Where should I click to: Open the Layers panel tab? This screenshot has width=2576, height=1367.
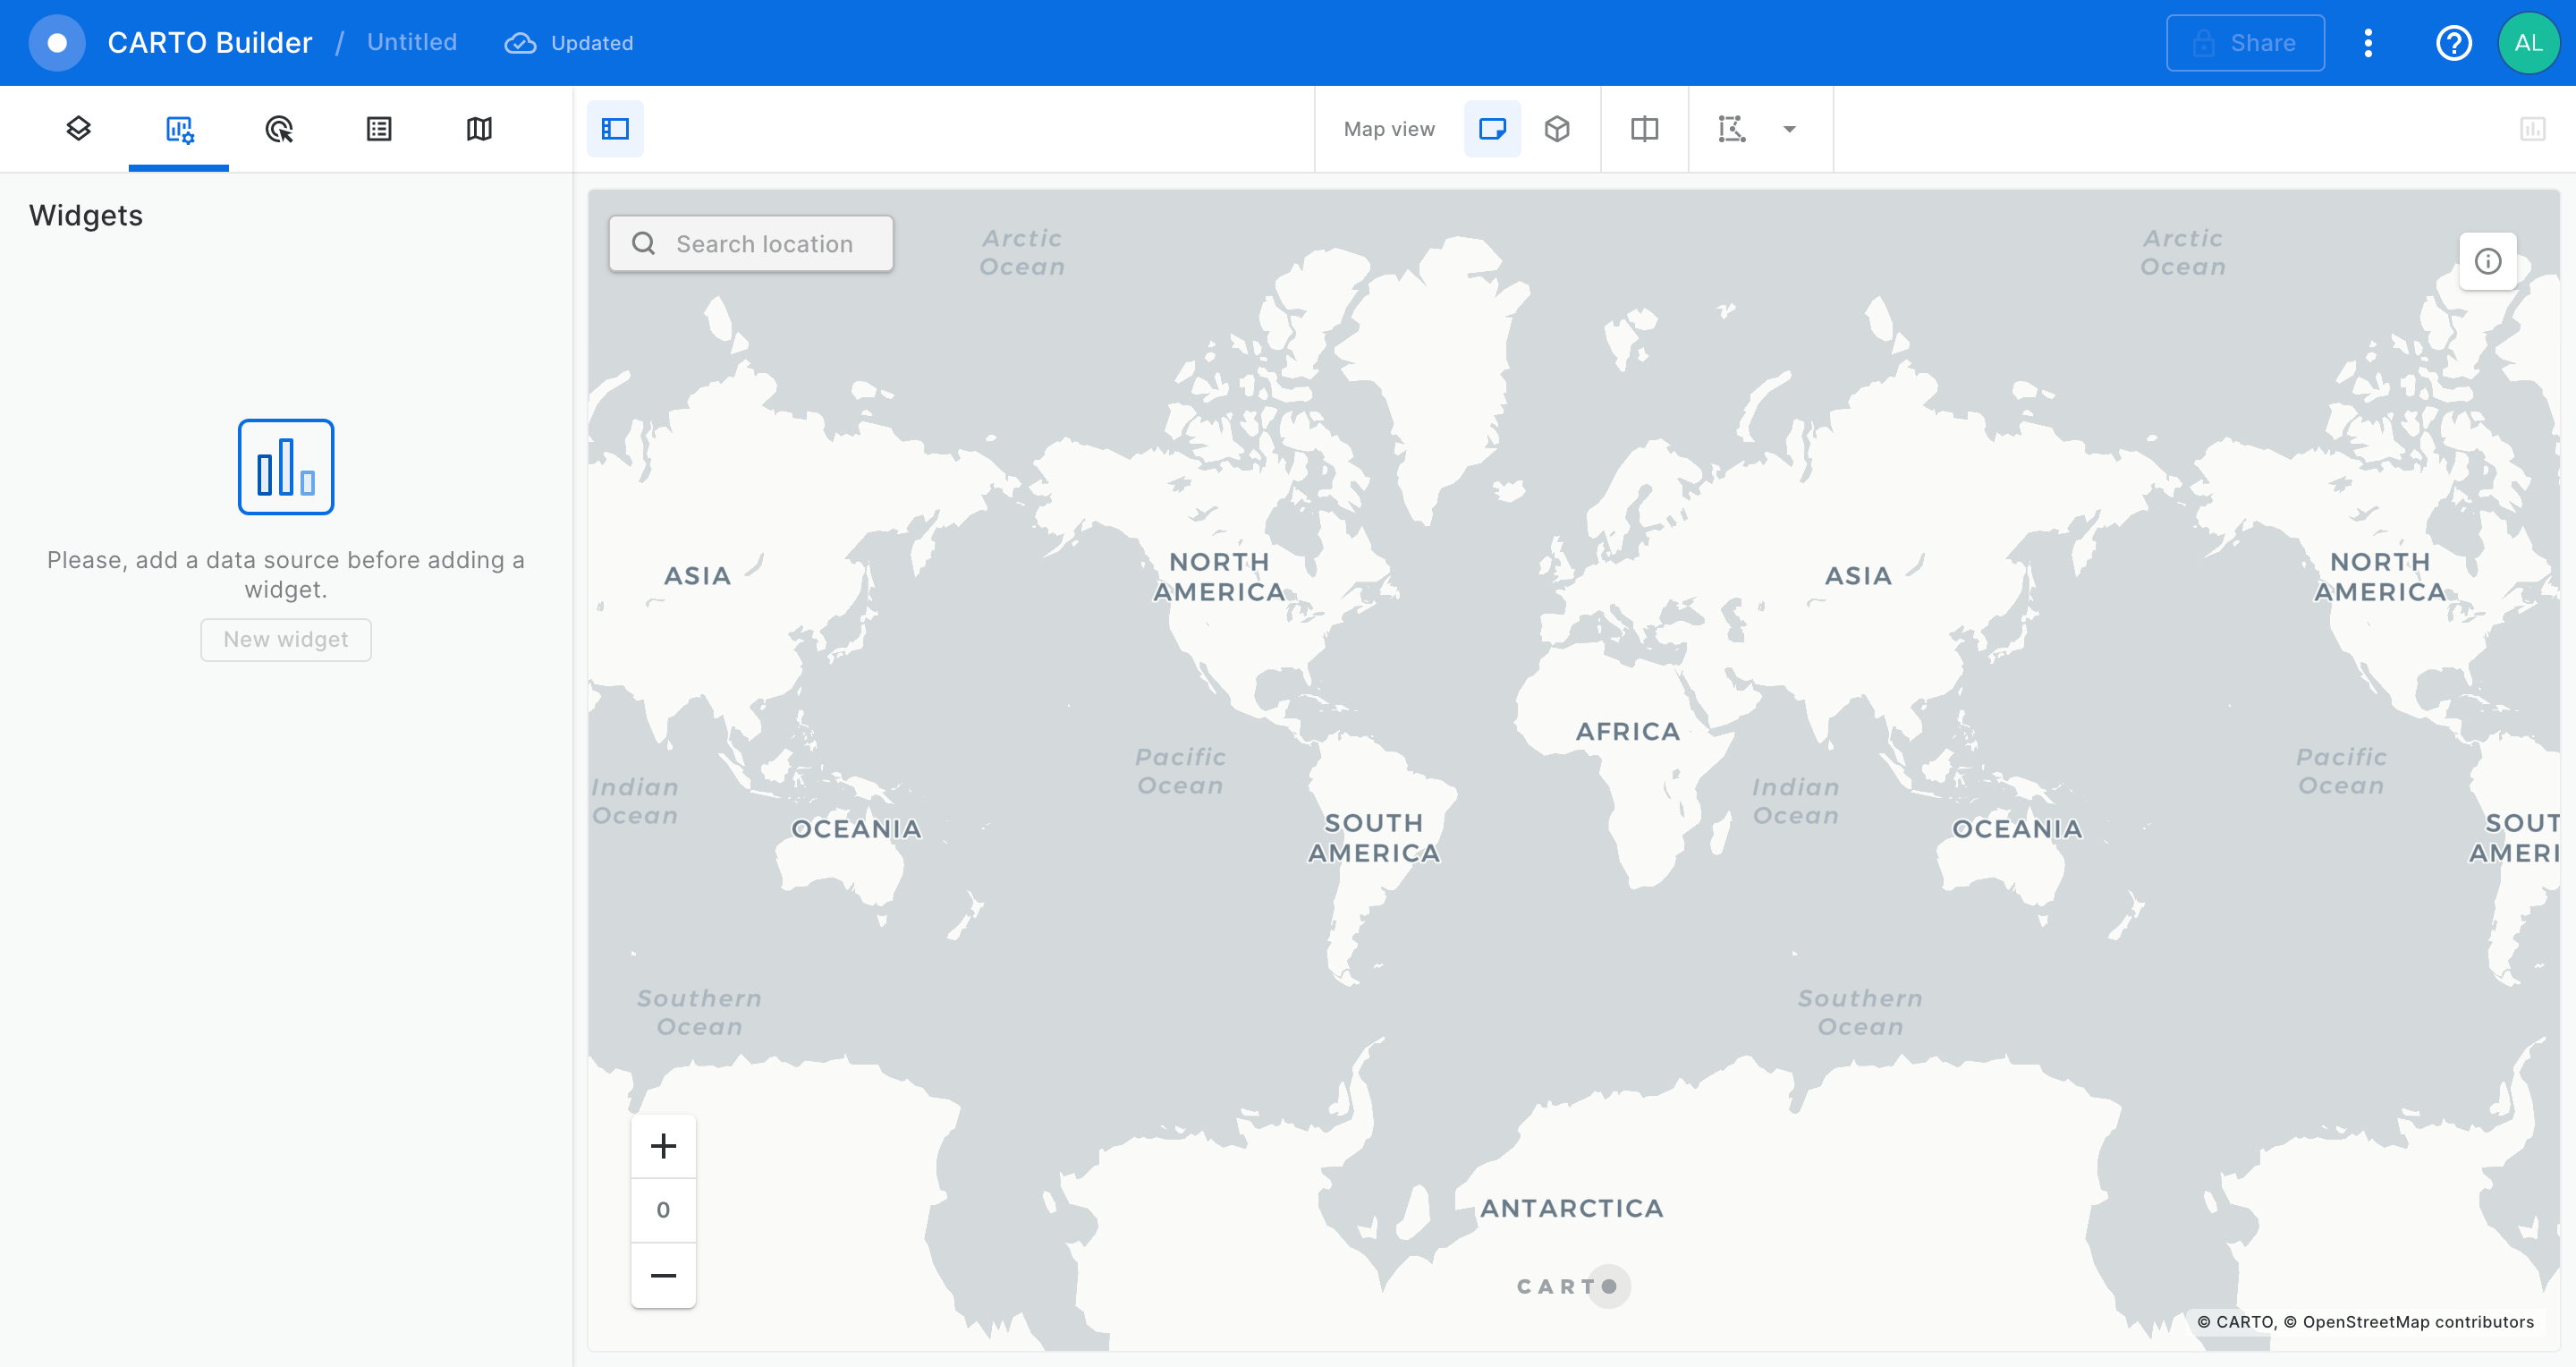coord(78,128)
